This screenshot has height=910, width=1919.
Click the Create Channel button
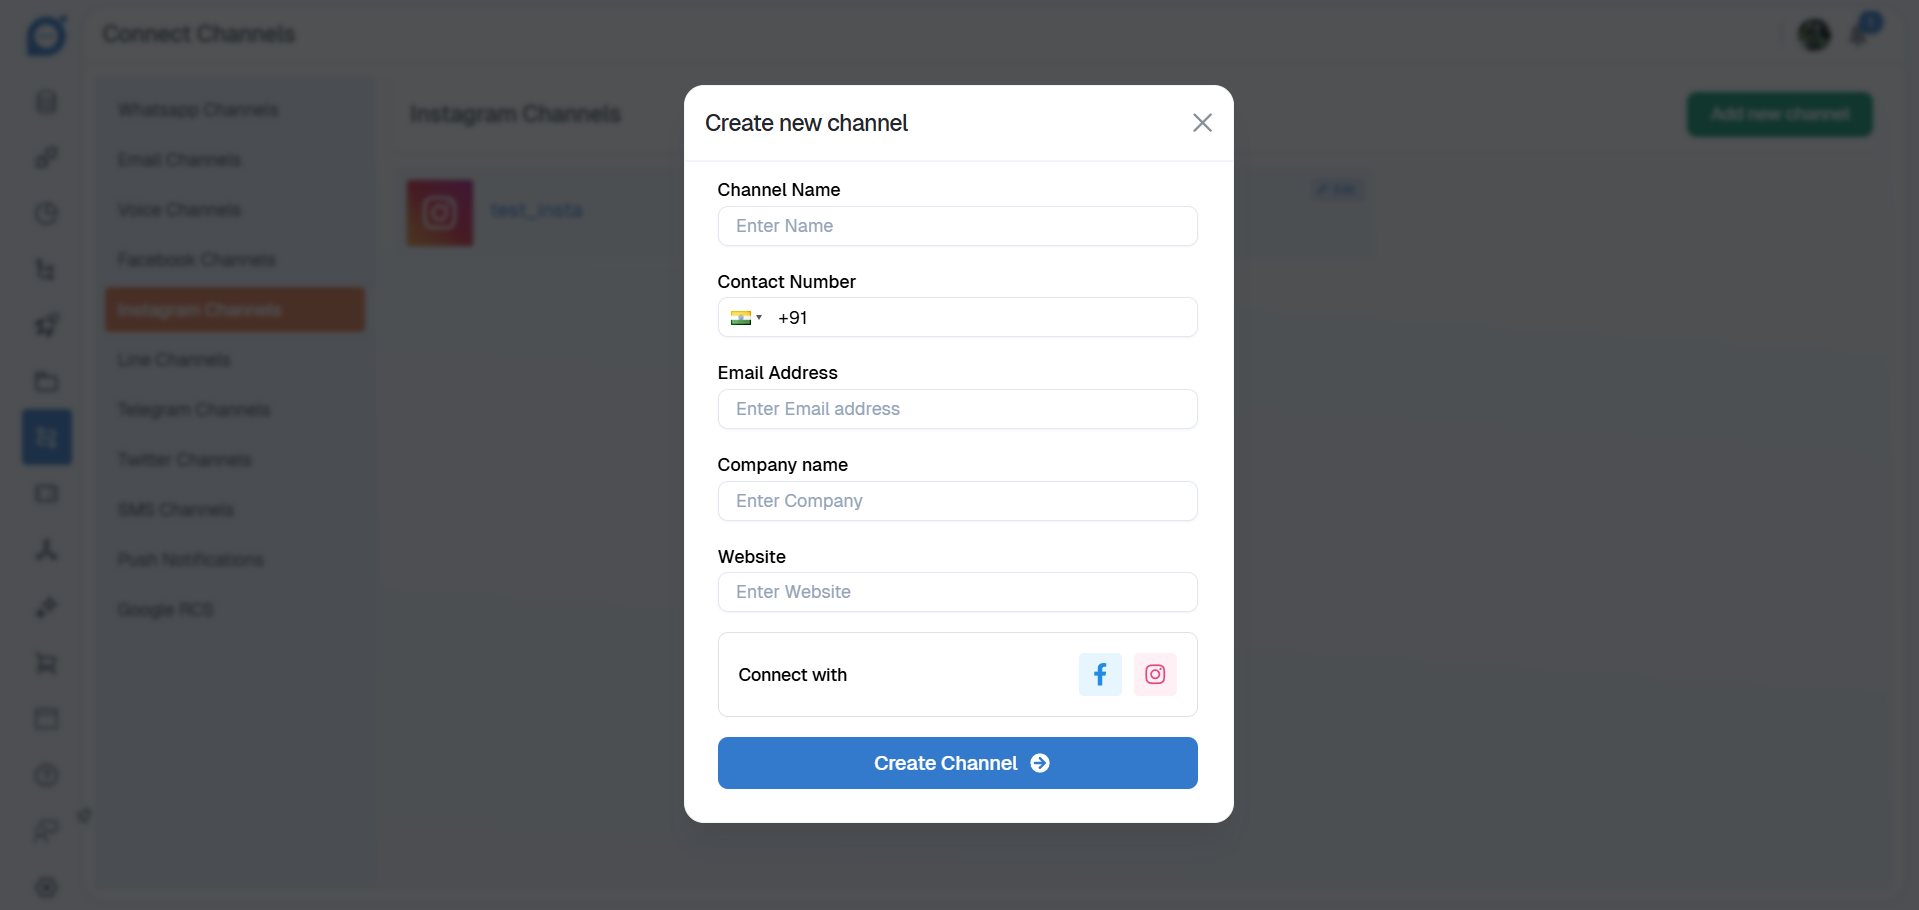coord(957,763)
